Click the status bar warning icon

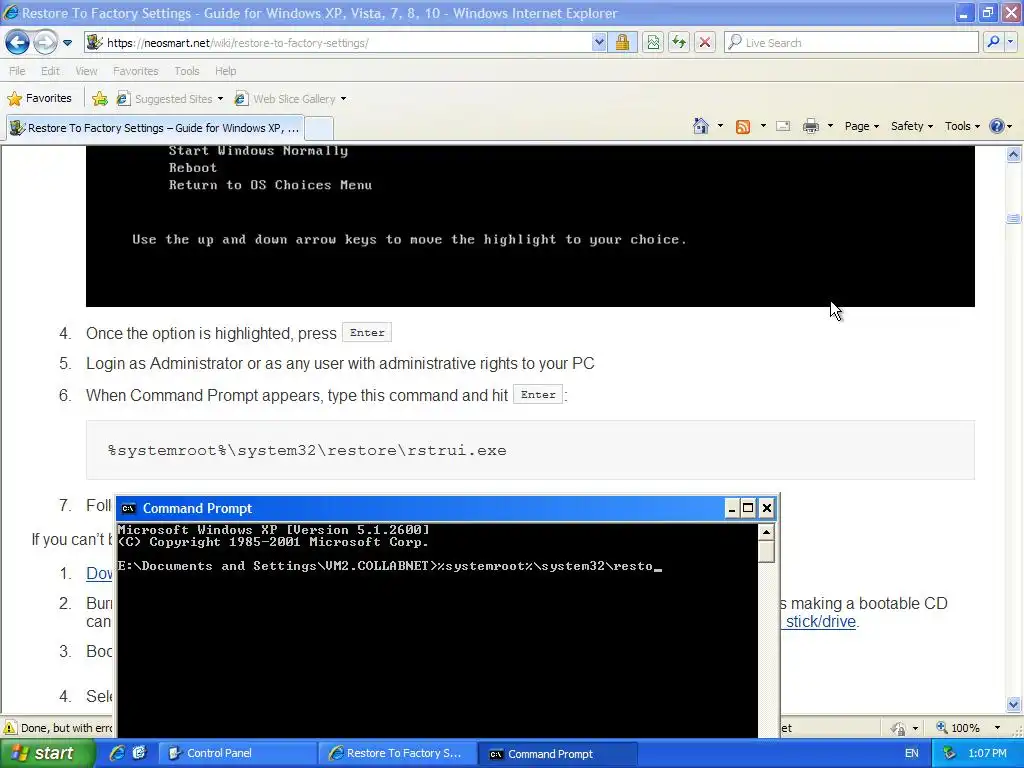tap(10, 728)
